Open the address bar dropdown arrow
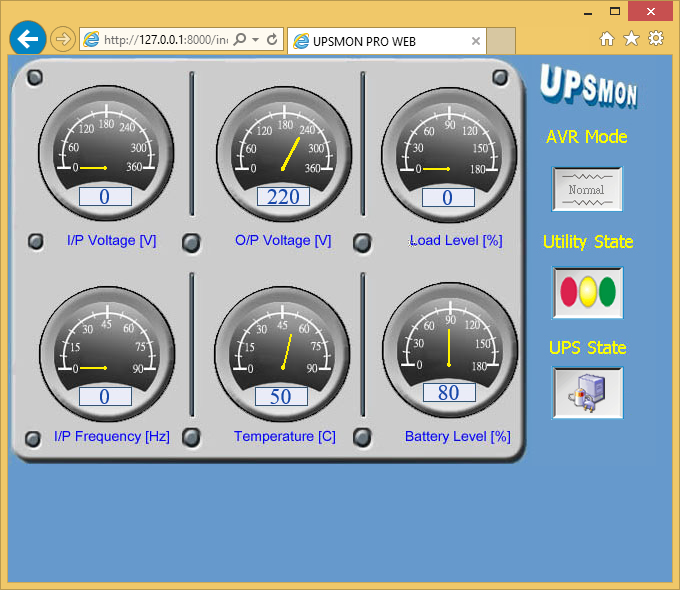 click(x=256, y=40)
